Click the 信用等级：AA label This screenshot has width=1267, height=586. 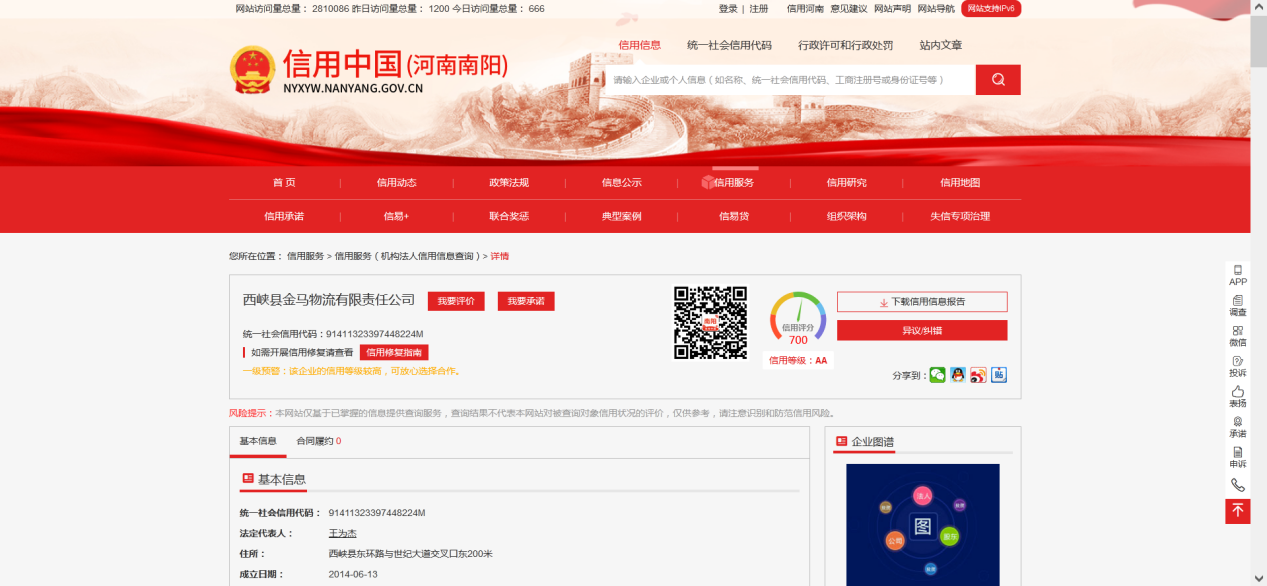click(797, 360)
